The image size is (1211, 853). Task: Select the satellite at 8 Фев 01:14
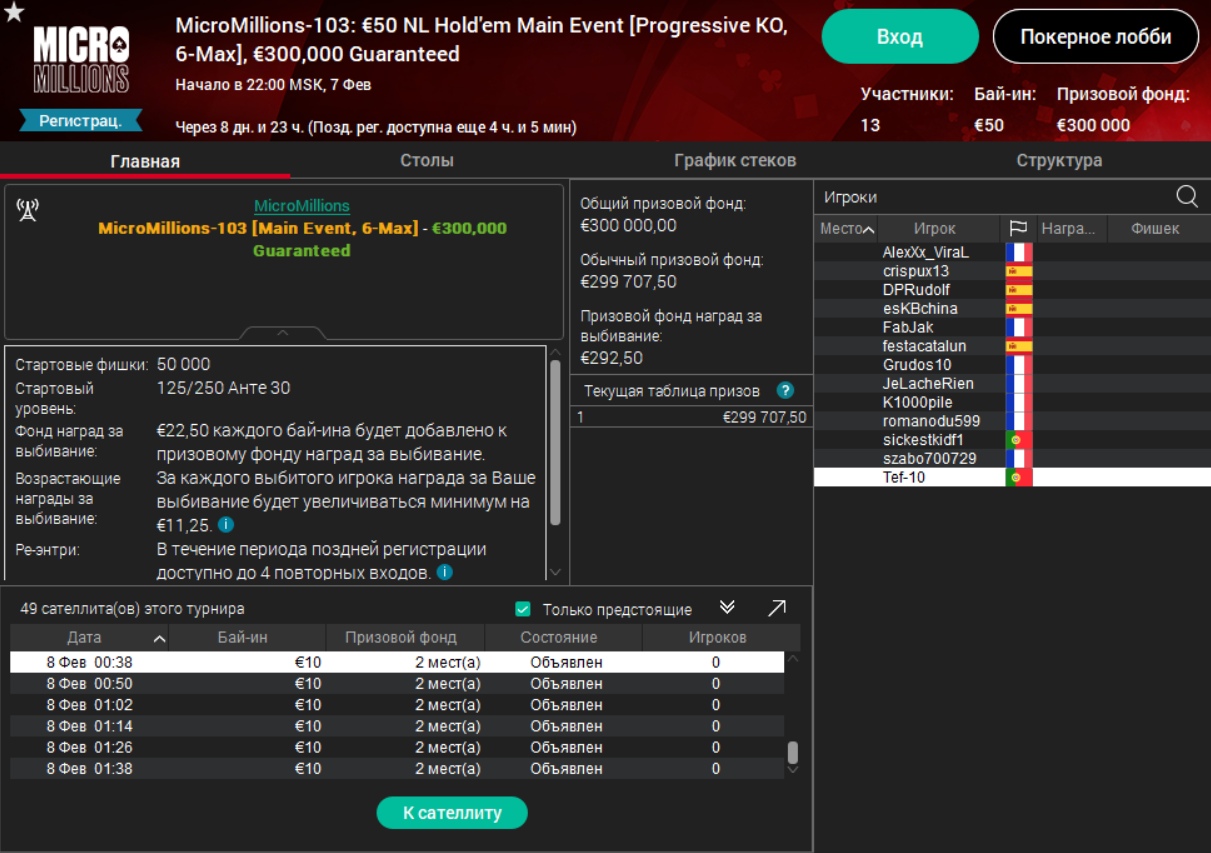[x=397, y=726]
